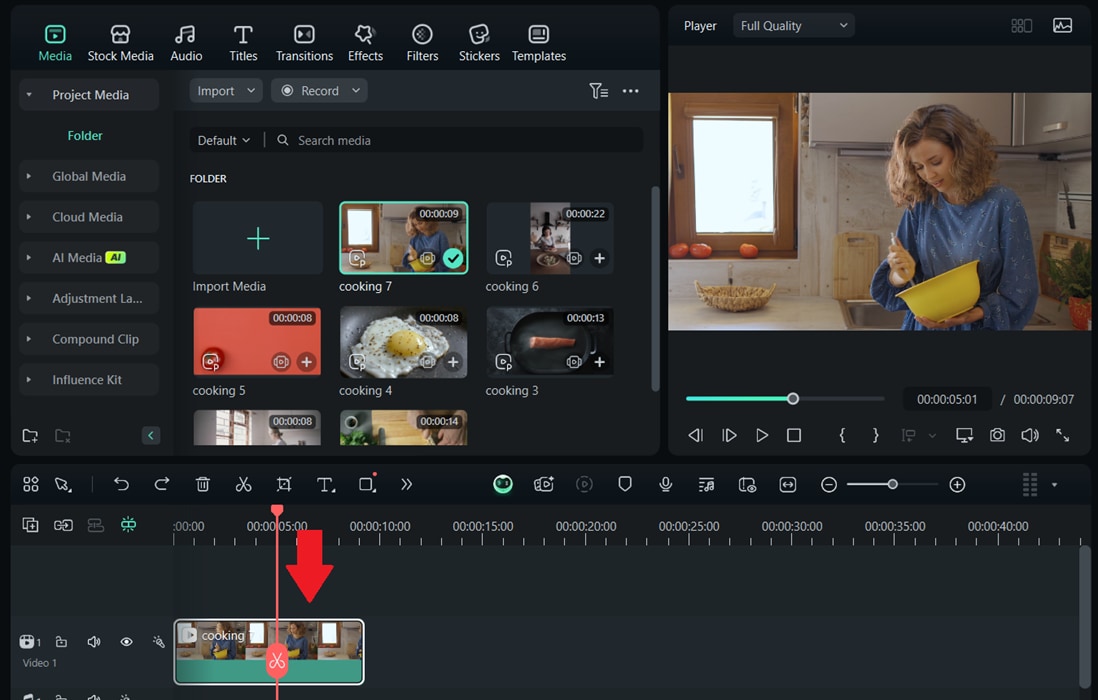Mute the Video 1 track
The image size is (1098, 700).
[94, 642]
